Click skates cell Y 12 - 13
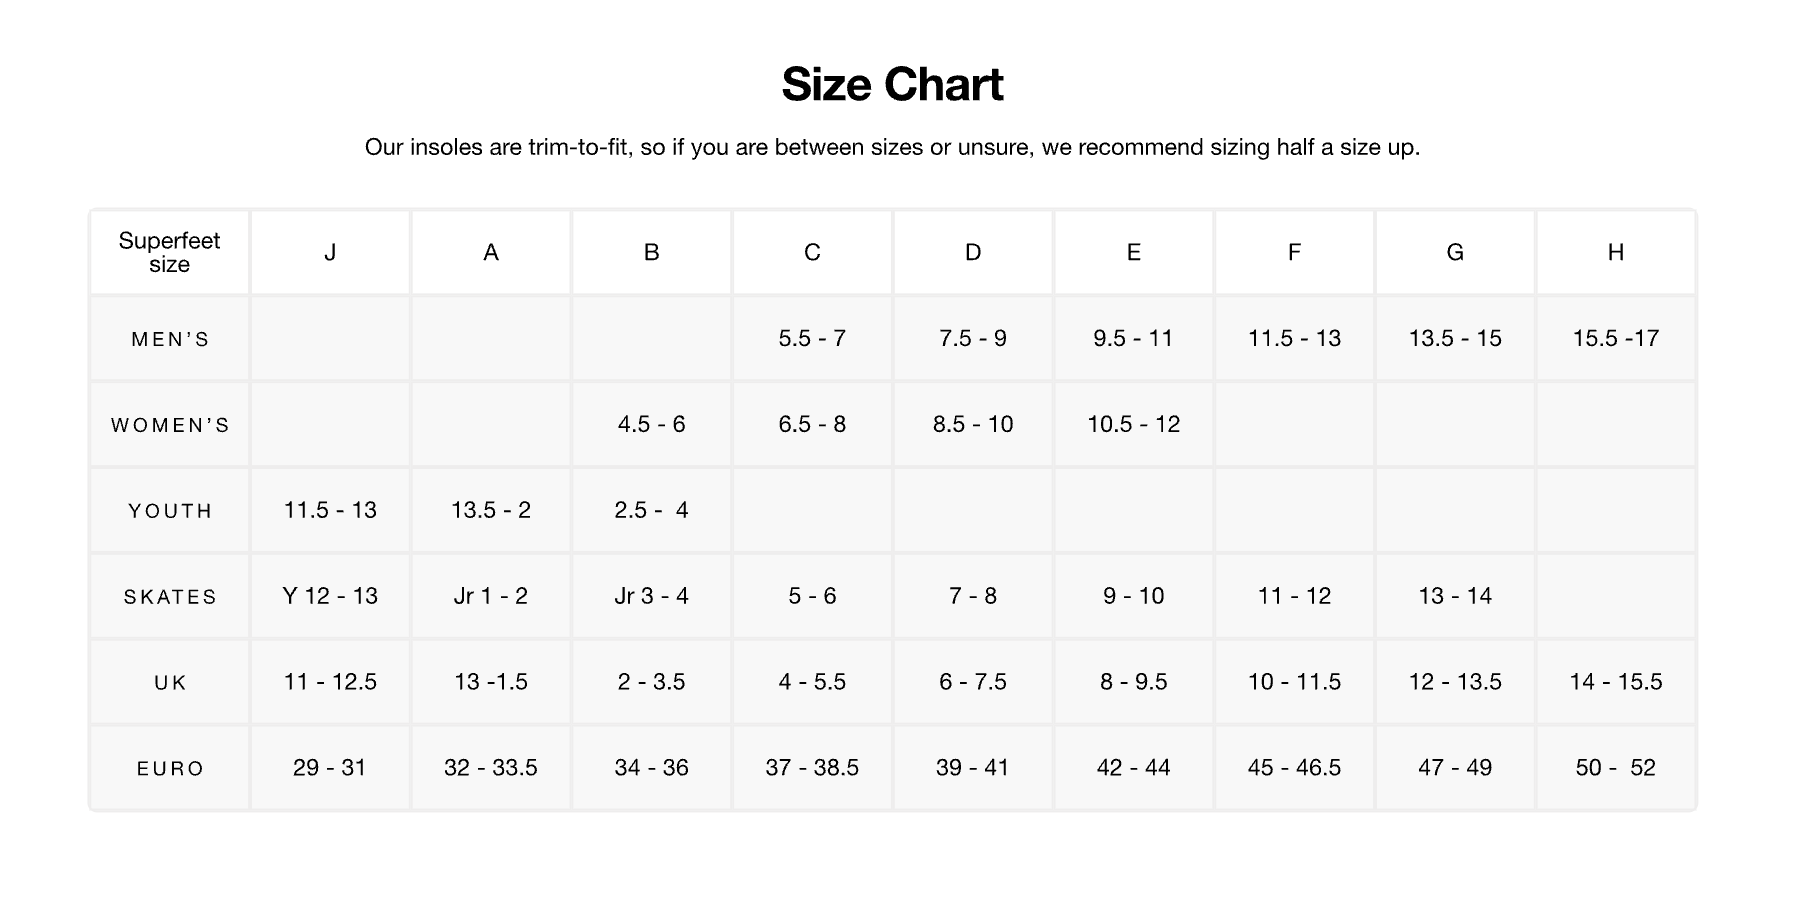 coord(330,596)
